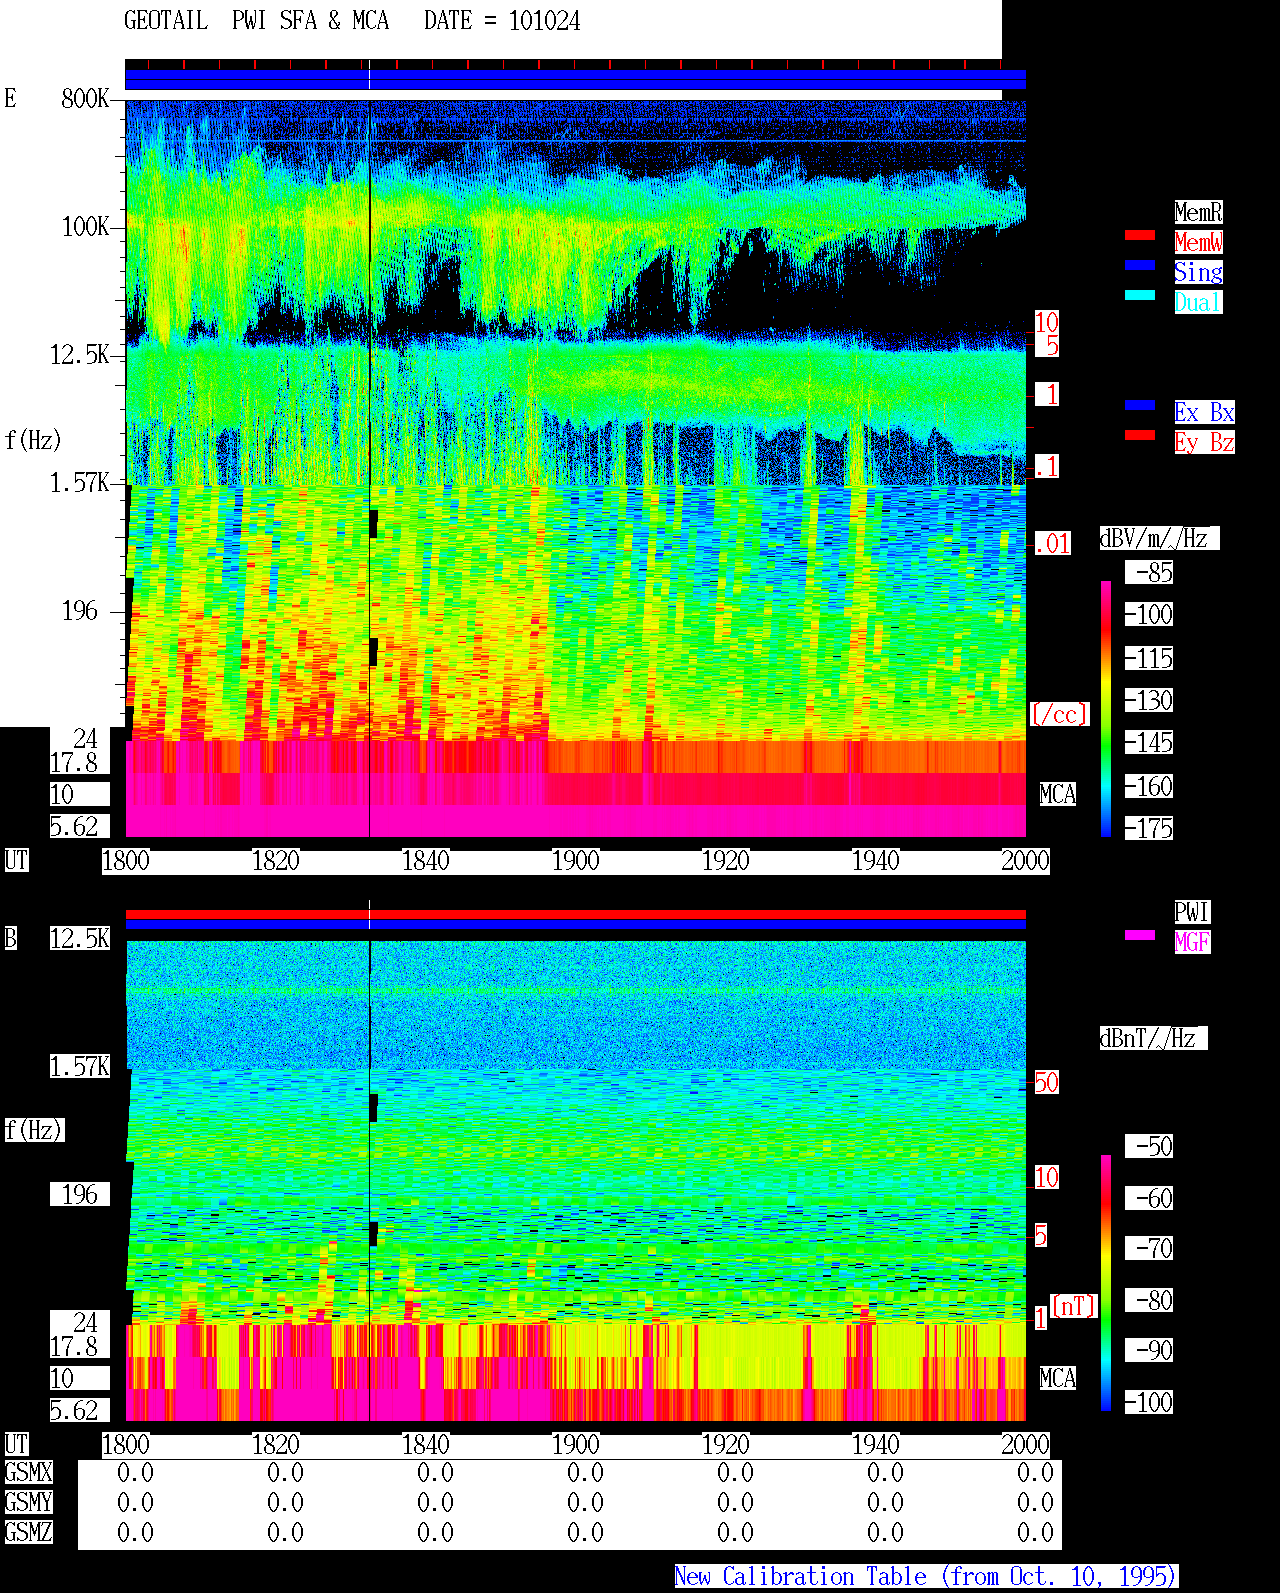Screen dimensions: 1280x1593
Task: Open the New Calibration Table link
Action: pyautogui.click(x=926, y=1576)
